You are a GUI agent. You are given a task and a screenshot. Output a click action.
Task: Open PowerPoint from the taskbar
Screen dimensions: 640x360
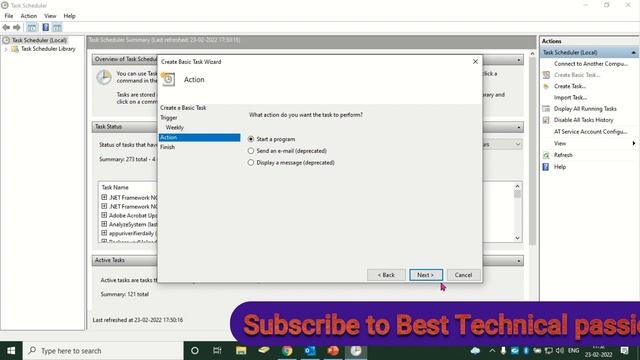pyautogui.click(x=333, y=351)
